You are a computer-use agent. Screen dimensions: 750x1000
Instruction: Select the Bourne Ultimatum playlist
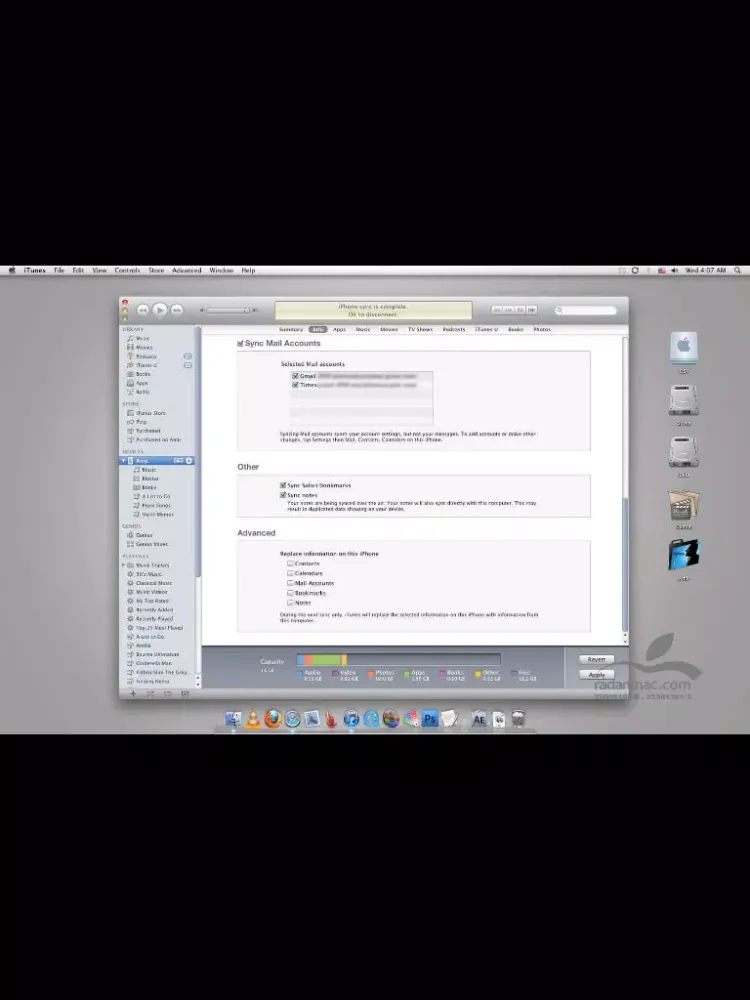(153, 654)
